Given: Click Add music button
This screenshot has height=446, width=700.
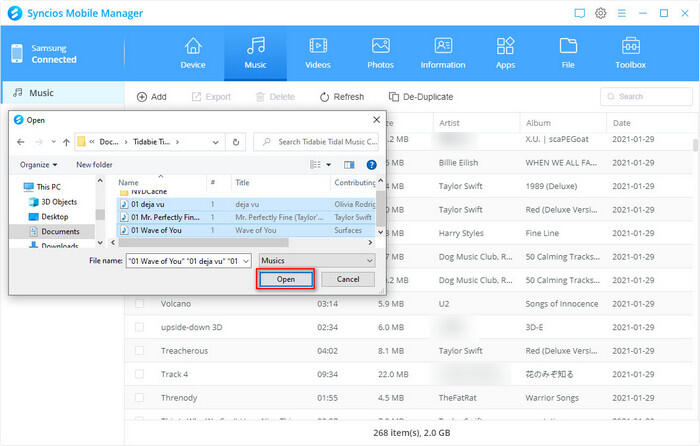Looking at the screenshot, I should (151, 97).
